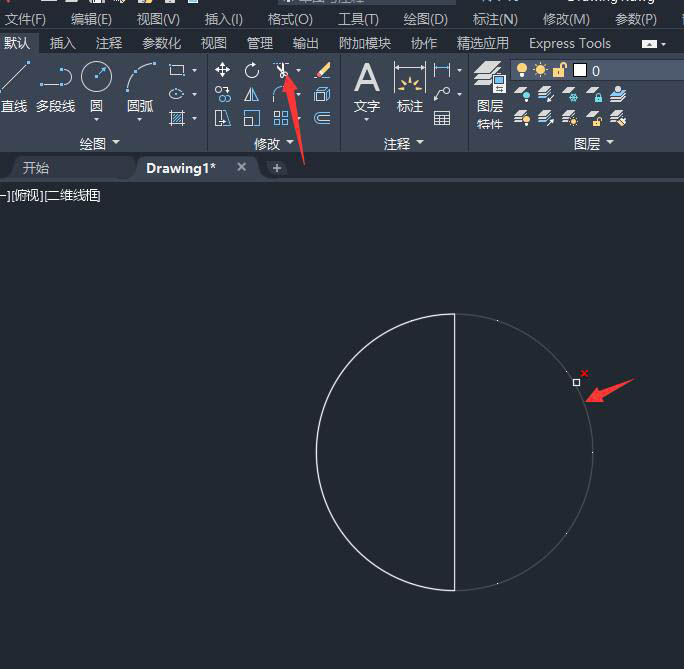Select the Rotate tool icon
The width and height of the screenshot is (684, 669).
tap(252, 70)
